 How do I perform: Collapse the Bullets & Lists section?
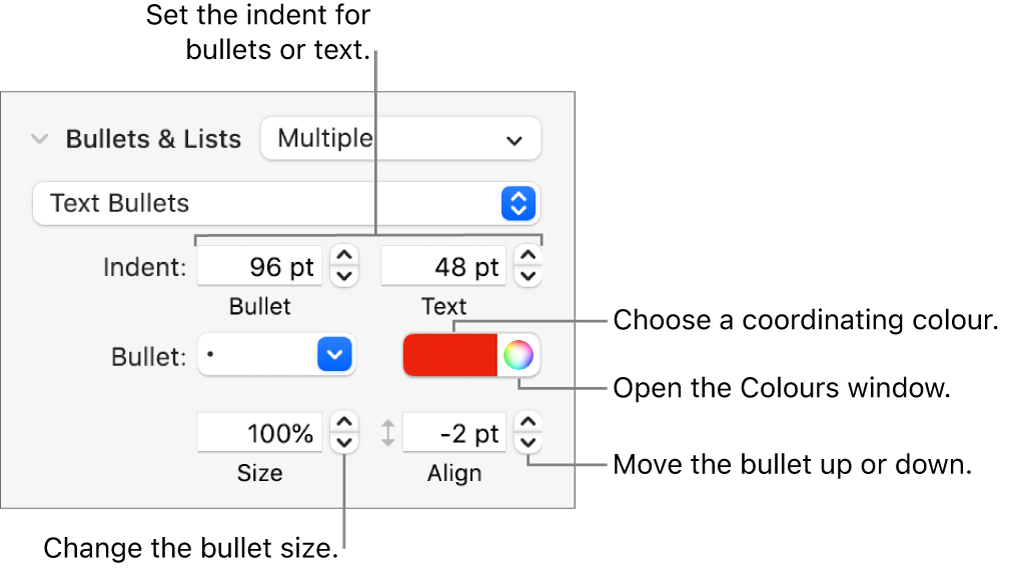pos(39,139)
